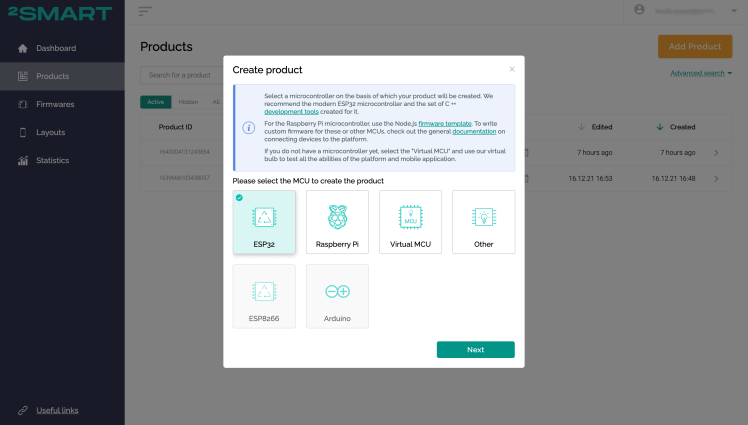The width and height of the screenshot is (748, 425).
Task: Select the Other MCU lightbulb icon
Action: pyautogui.click(x=483, y=216)
